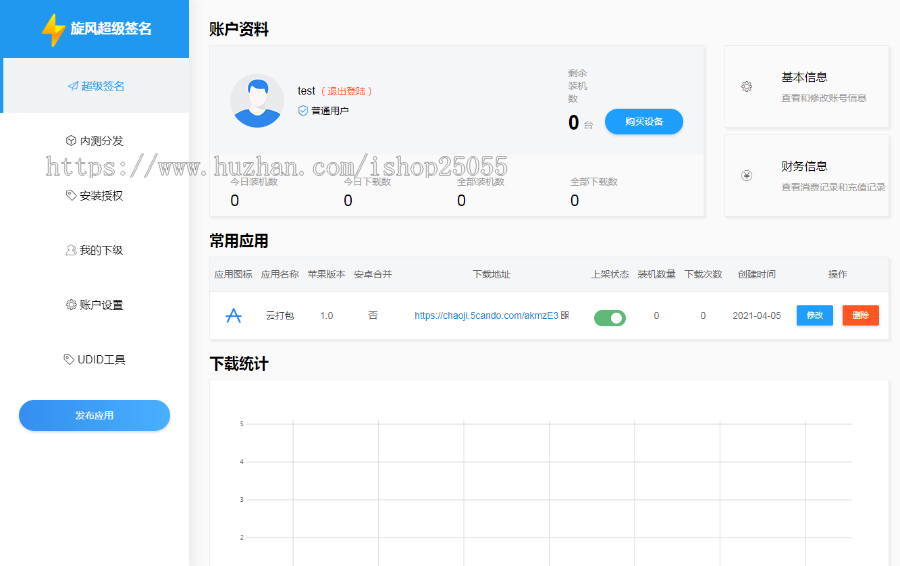Open 账户设置 in the sidebar

pyautogui.click(x=95, y=305)
